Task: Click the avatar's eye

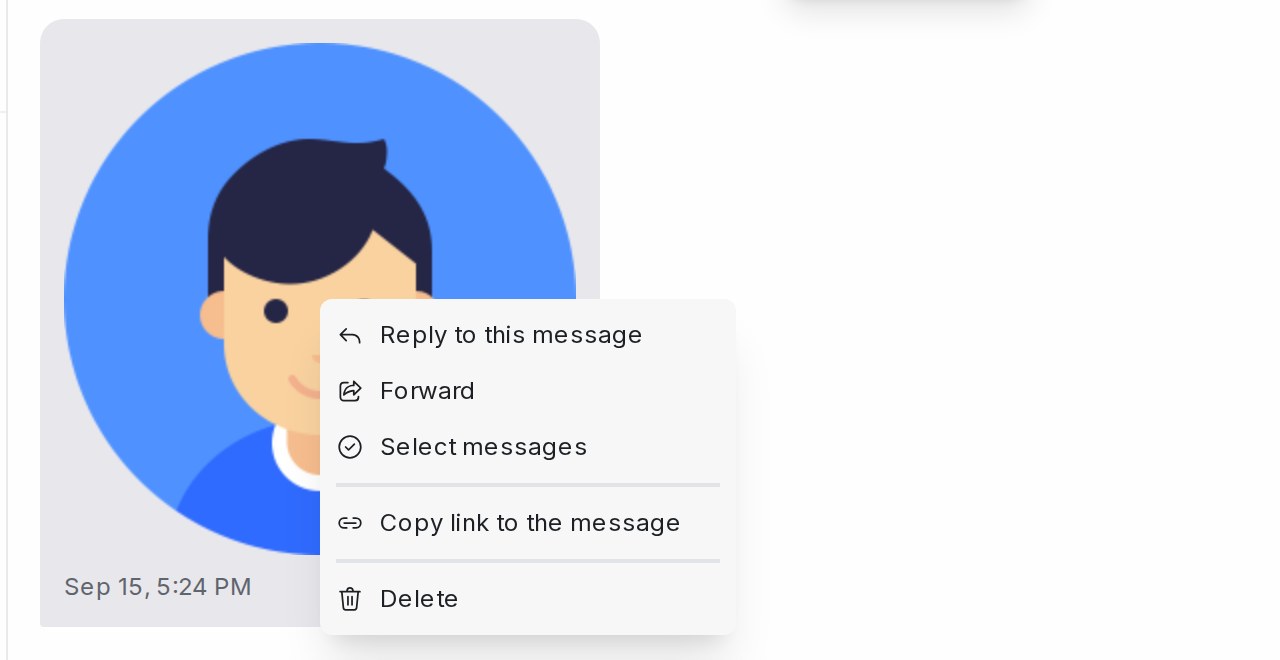Action: (276, 311)
